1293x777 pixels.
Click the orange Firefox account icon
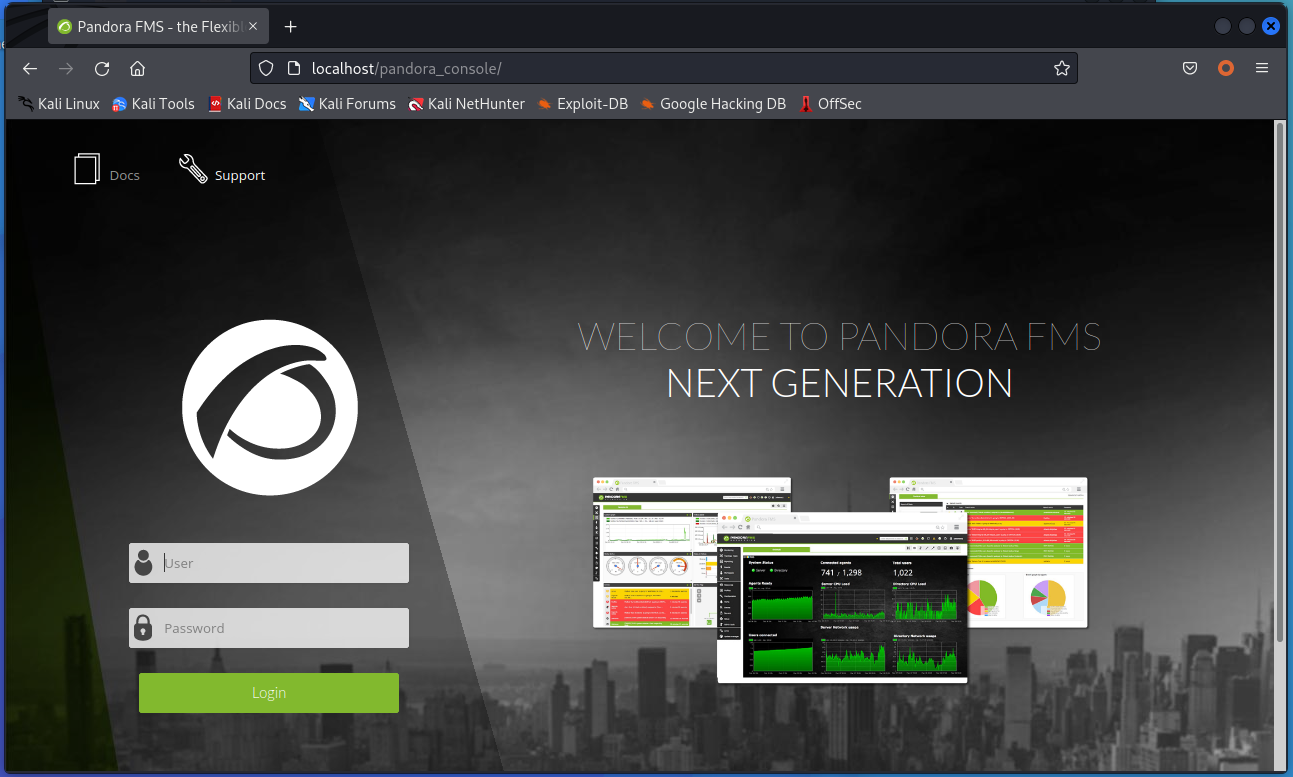pos(1226,68)
